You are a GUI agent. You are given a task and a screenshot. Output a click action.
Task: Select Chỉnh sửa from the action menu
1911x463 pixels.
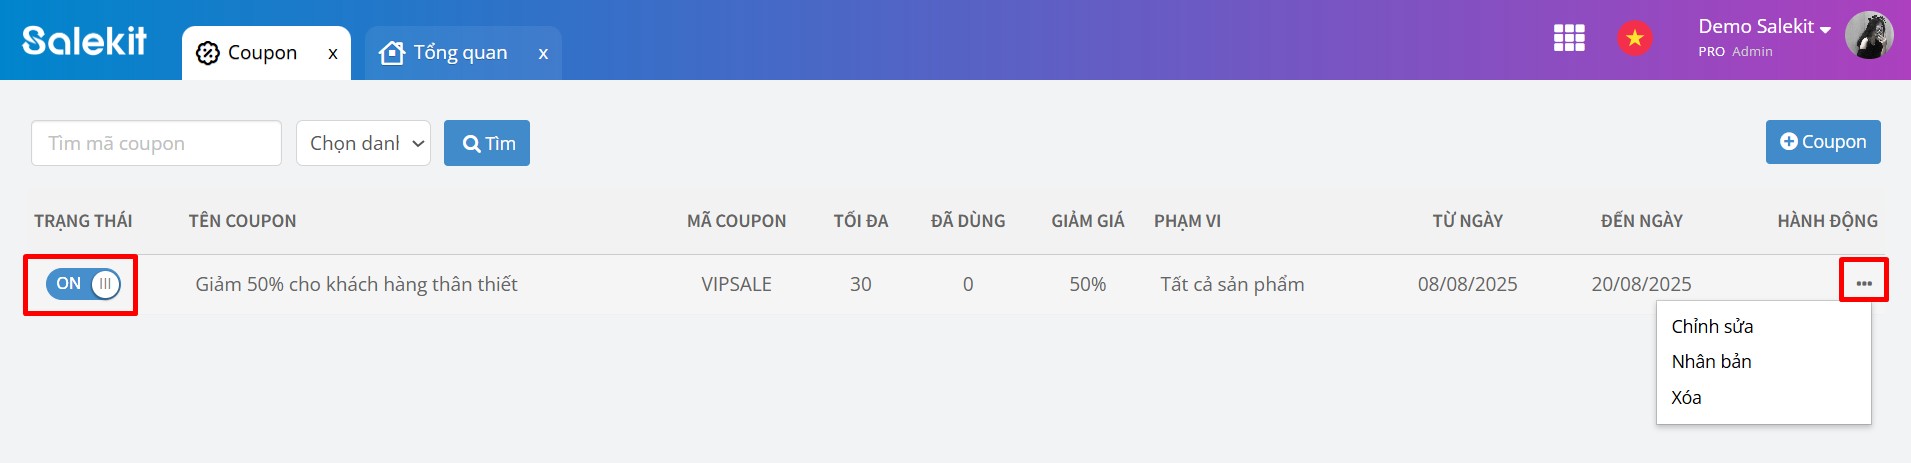click(x=1712, y=326)
